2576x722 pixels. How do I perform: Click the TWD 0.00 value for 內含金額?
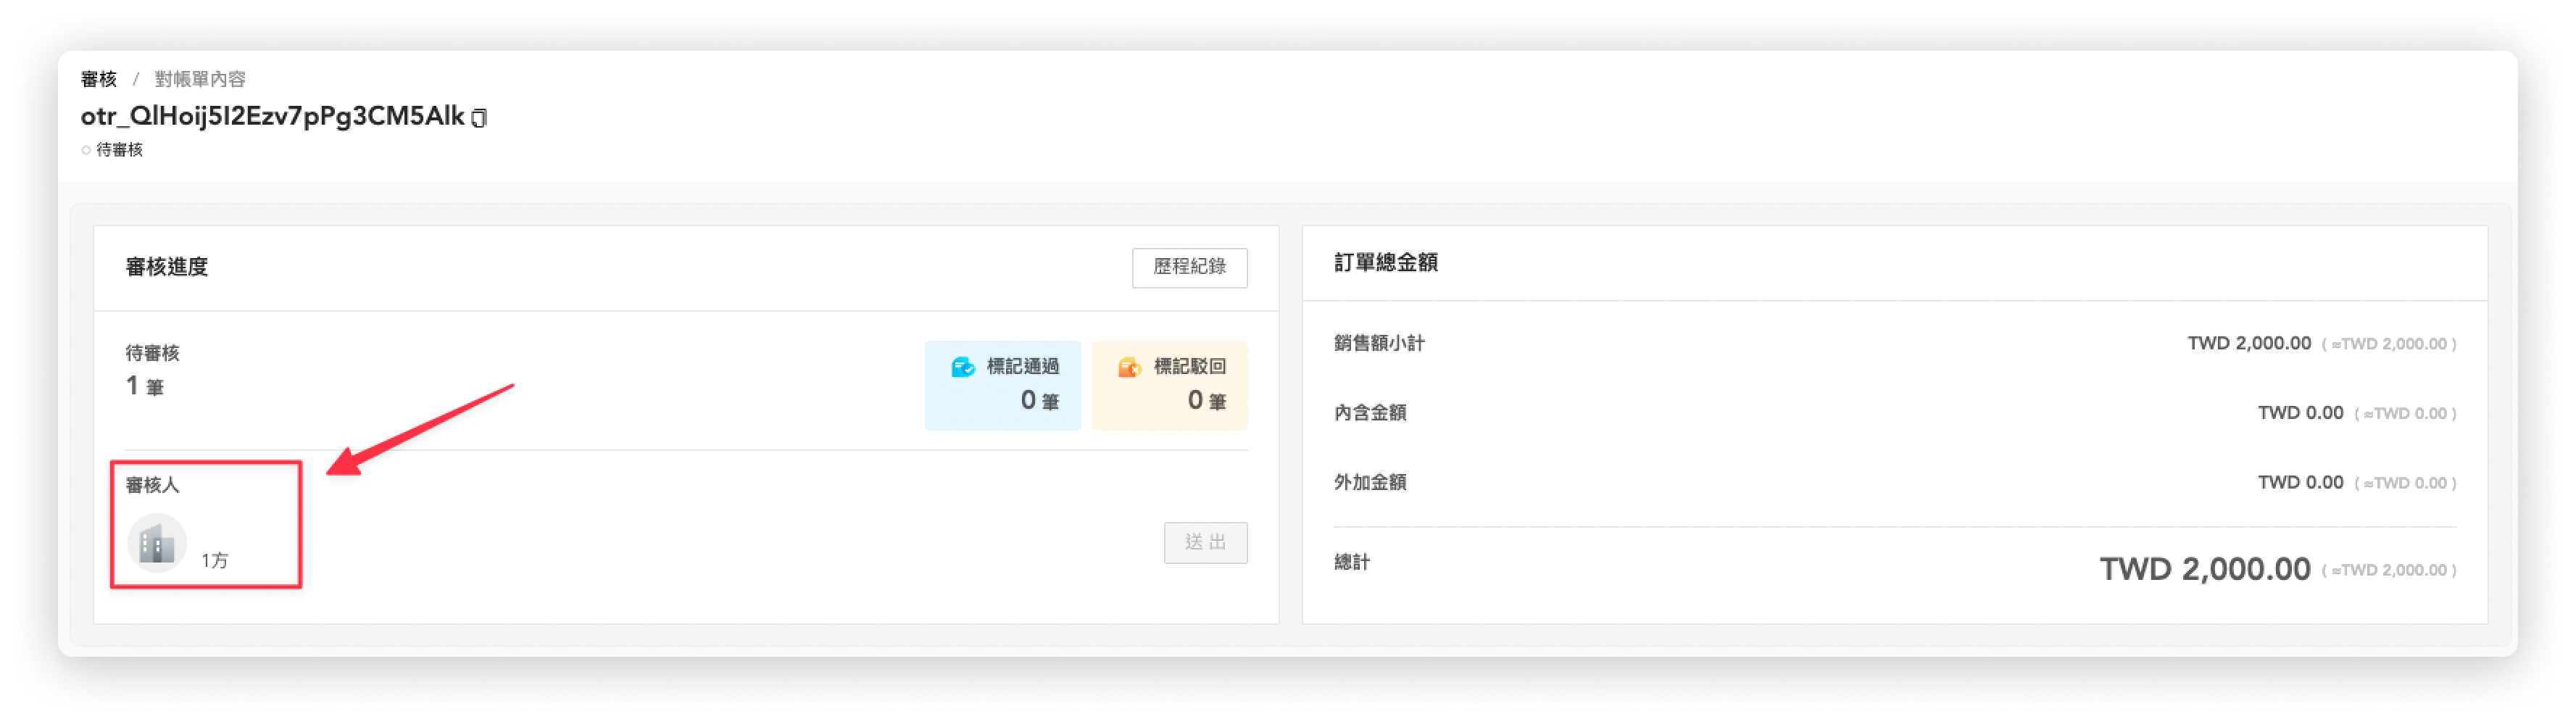pos(2300,413)
